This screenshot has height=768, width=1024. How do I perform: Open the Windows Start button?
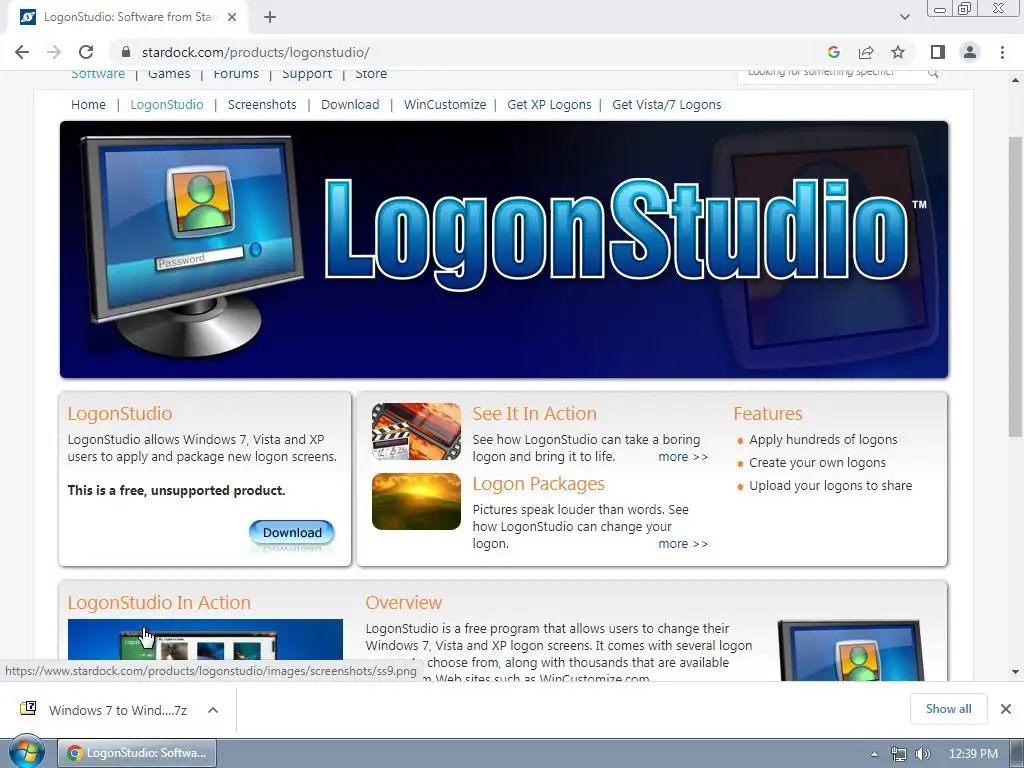(26, 753)
